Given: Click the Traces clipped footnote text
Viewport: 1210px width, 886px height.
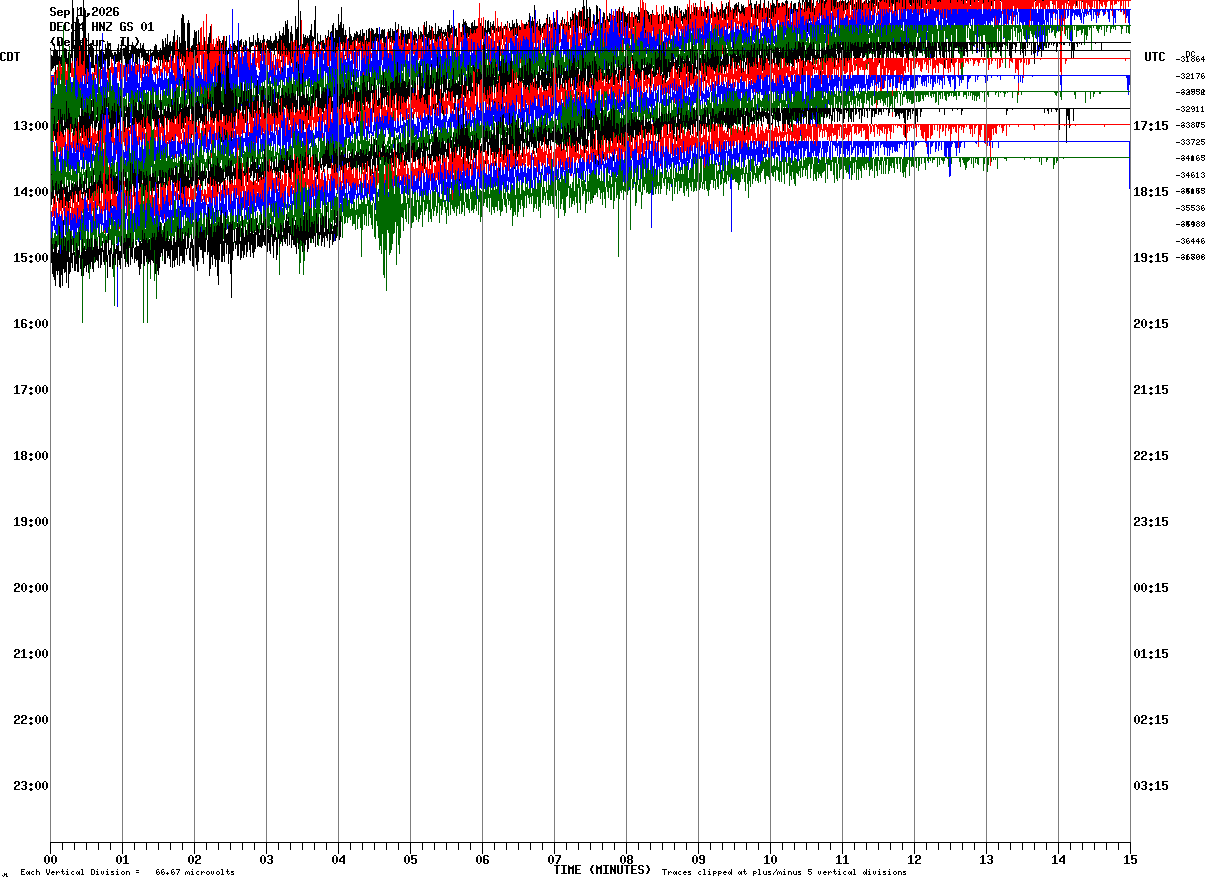Looking at the screenshot, I should [784, 873].
